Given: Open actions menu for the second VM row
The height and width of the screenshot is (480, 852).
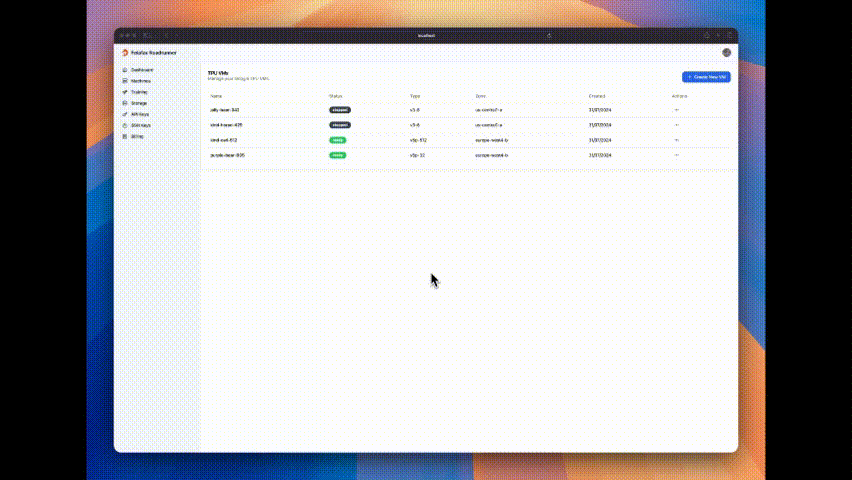Looking at the screenshot, I should pos(677,125).
